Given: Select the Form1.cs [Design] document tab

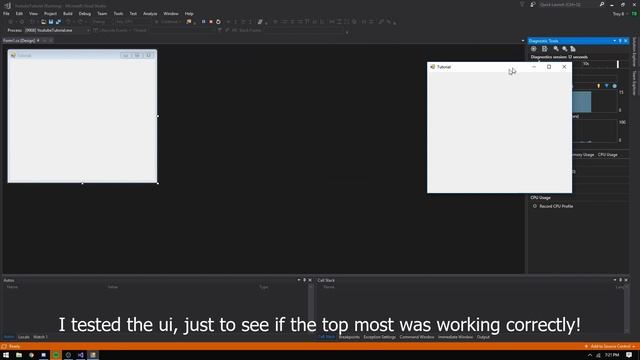Looking at the screenshot, I should point(19,40).
